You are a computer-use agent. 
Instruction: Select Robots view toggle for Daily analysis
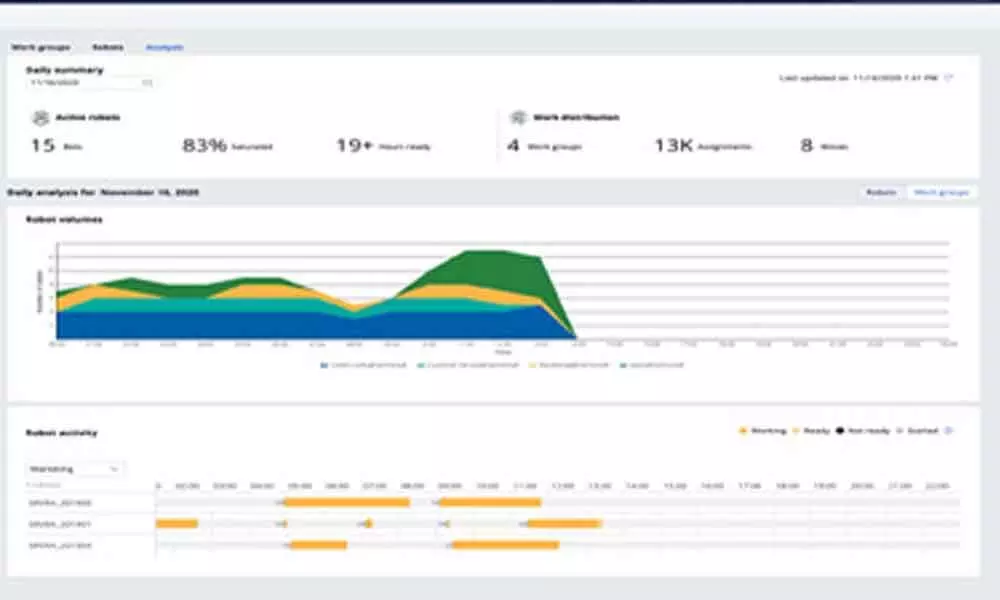point(881,192)
